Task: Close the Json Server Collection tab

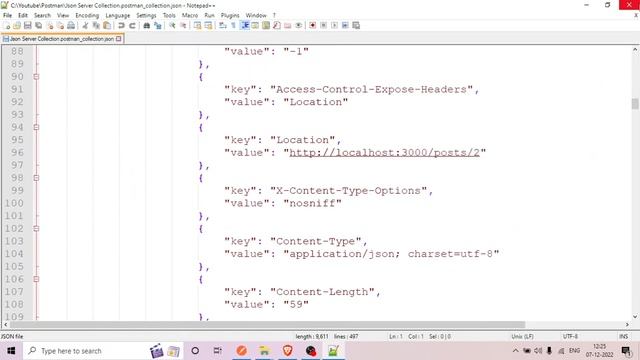Action: [119, 39]
